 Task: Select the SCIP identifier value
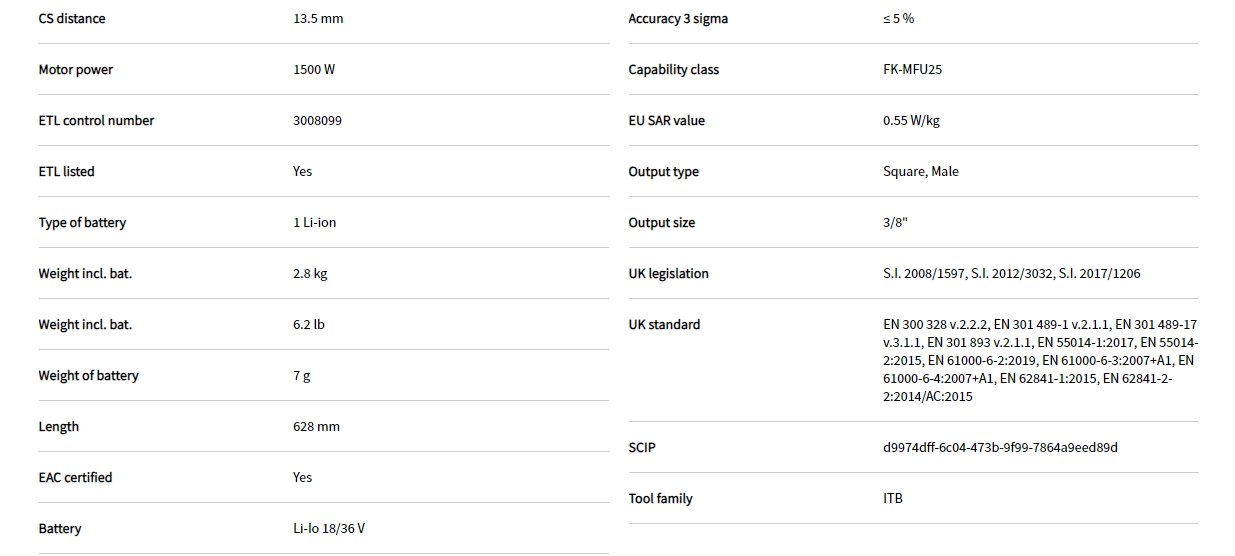(1000, 448)
